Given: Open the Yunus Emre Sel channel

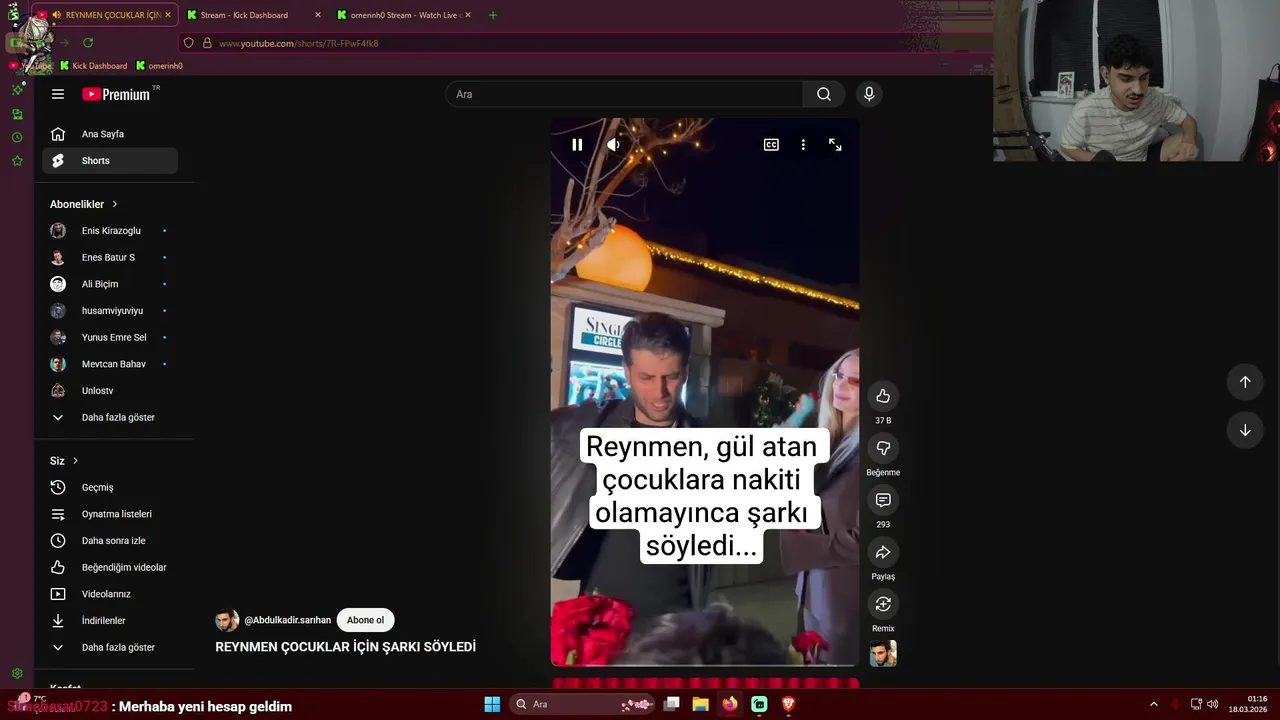Looking at the screenshot, I should (110, 338).
